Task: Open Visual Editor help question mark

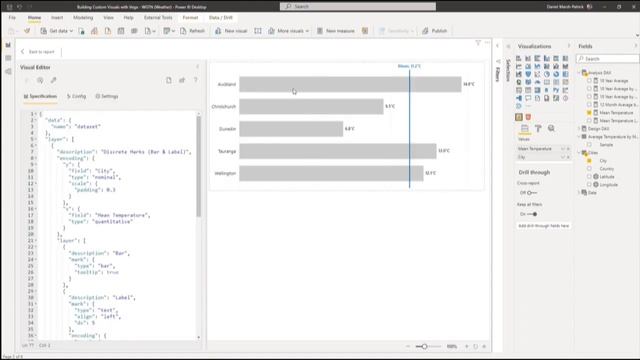Action: 196,80
